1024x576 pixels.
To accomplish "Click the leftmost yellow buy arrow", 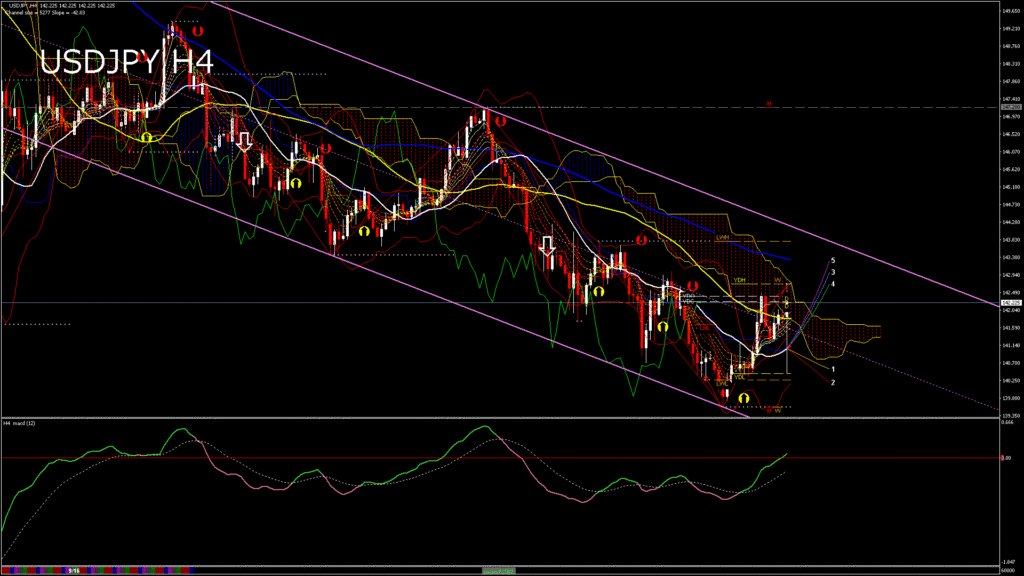I will pos(146,138).
